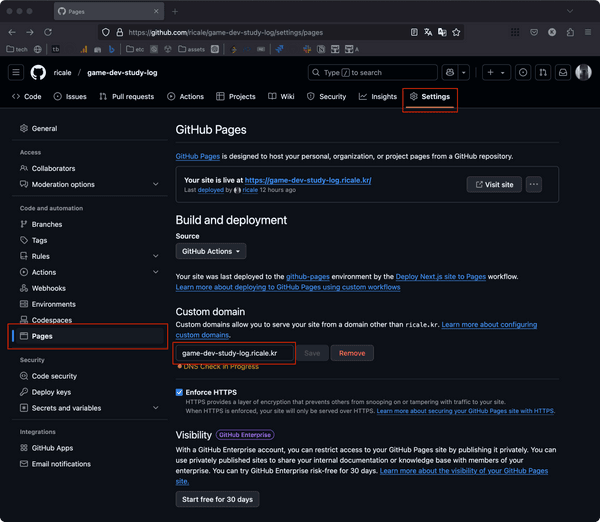Open the GitHub hamburger navigation menu
600x522 pixels.
point(16,72)
